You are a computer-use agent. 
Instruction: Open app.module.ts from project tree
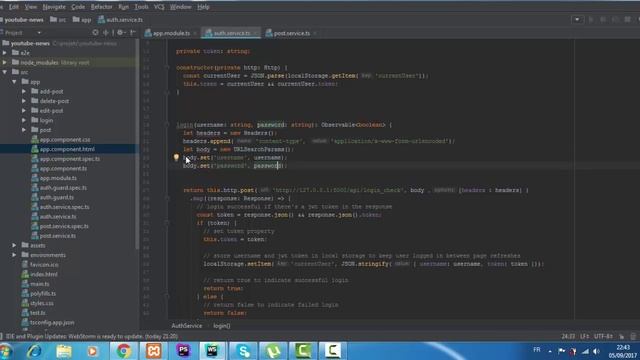point(58,178)
